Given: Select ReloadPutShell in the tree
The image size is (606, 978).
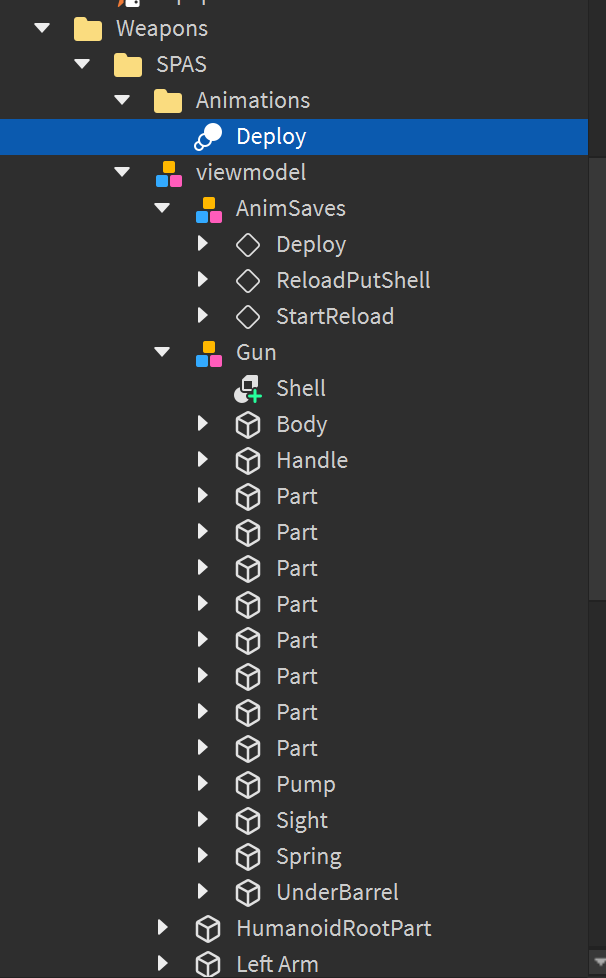Looking at the screenshot, I should click(x=353, y=280).
